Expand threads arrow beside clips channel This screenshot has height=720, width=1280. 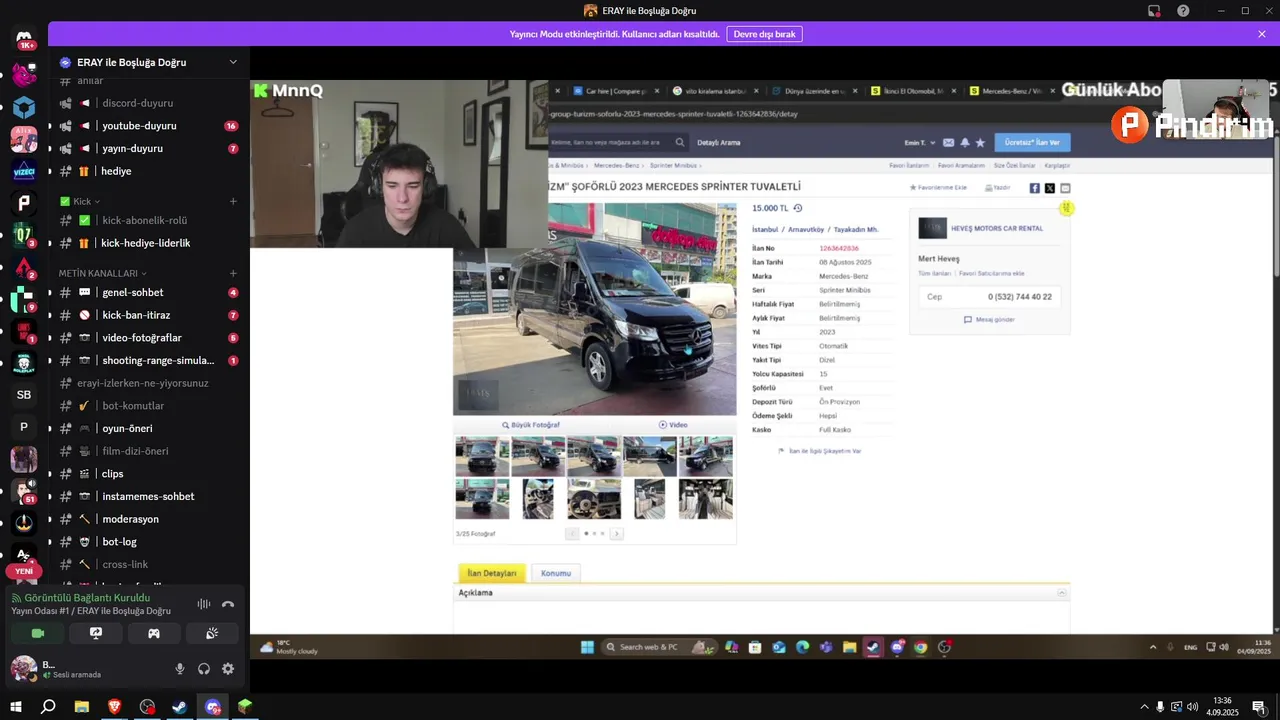tap(50, 474)
